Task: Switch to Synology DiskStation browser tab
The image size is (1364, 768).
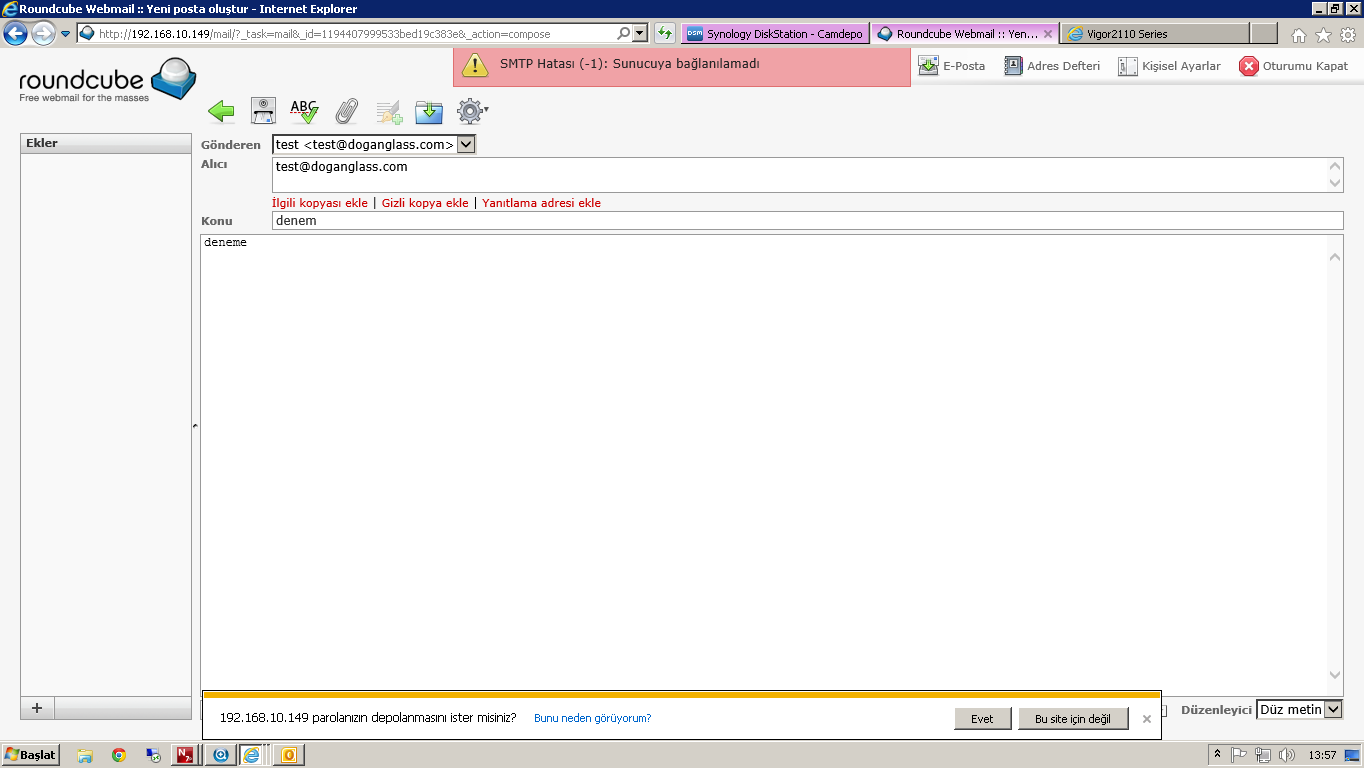Action: (x=774, y=34)
